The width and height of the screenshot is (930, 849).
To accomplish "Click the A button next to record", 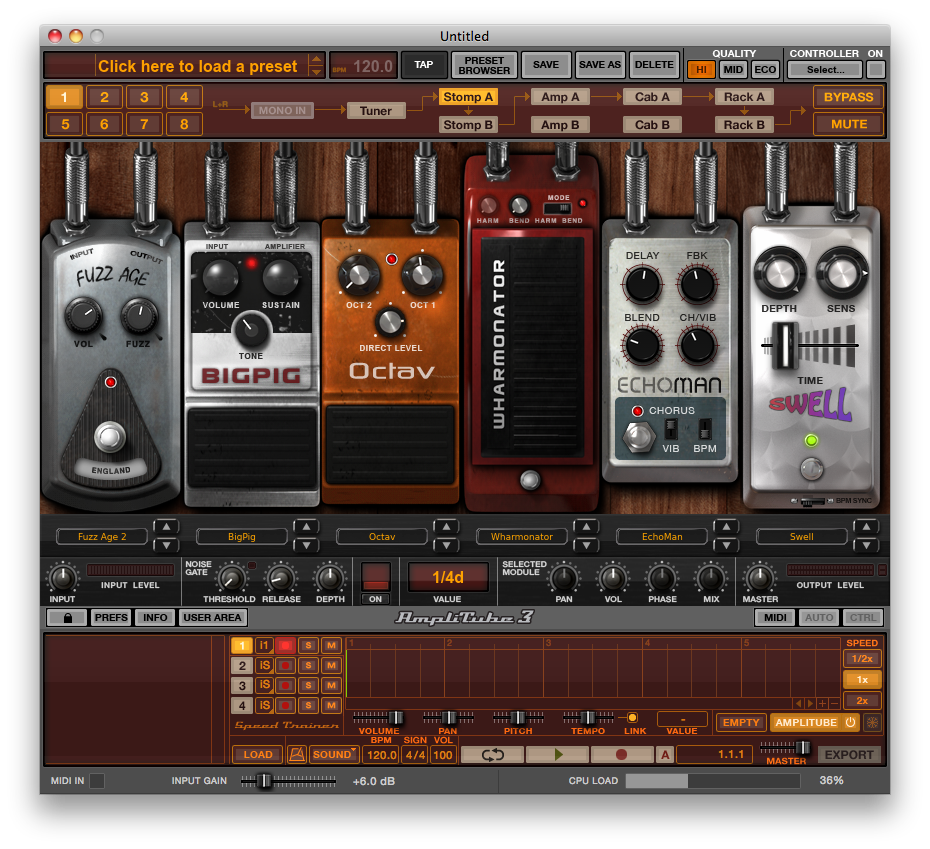I will (x=665, y=754).
